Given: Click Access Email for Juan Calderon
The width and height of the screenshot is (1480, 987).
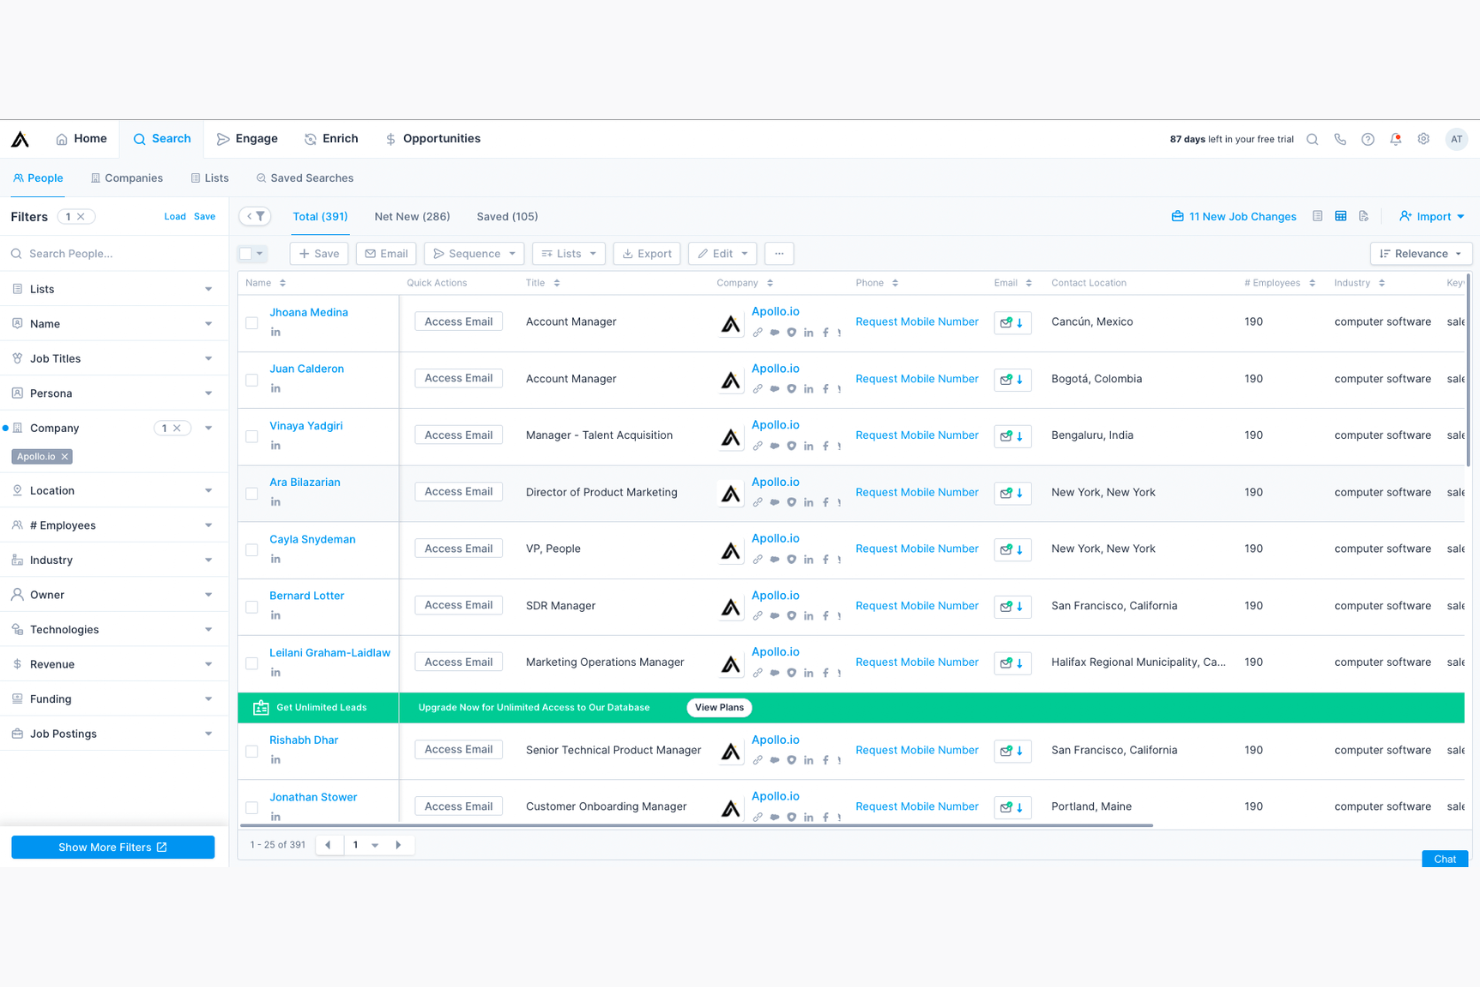Looking at the screenshot, I should 459,379.
